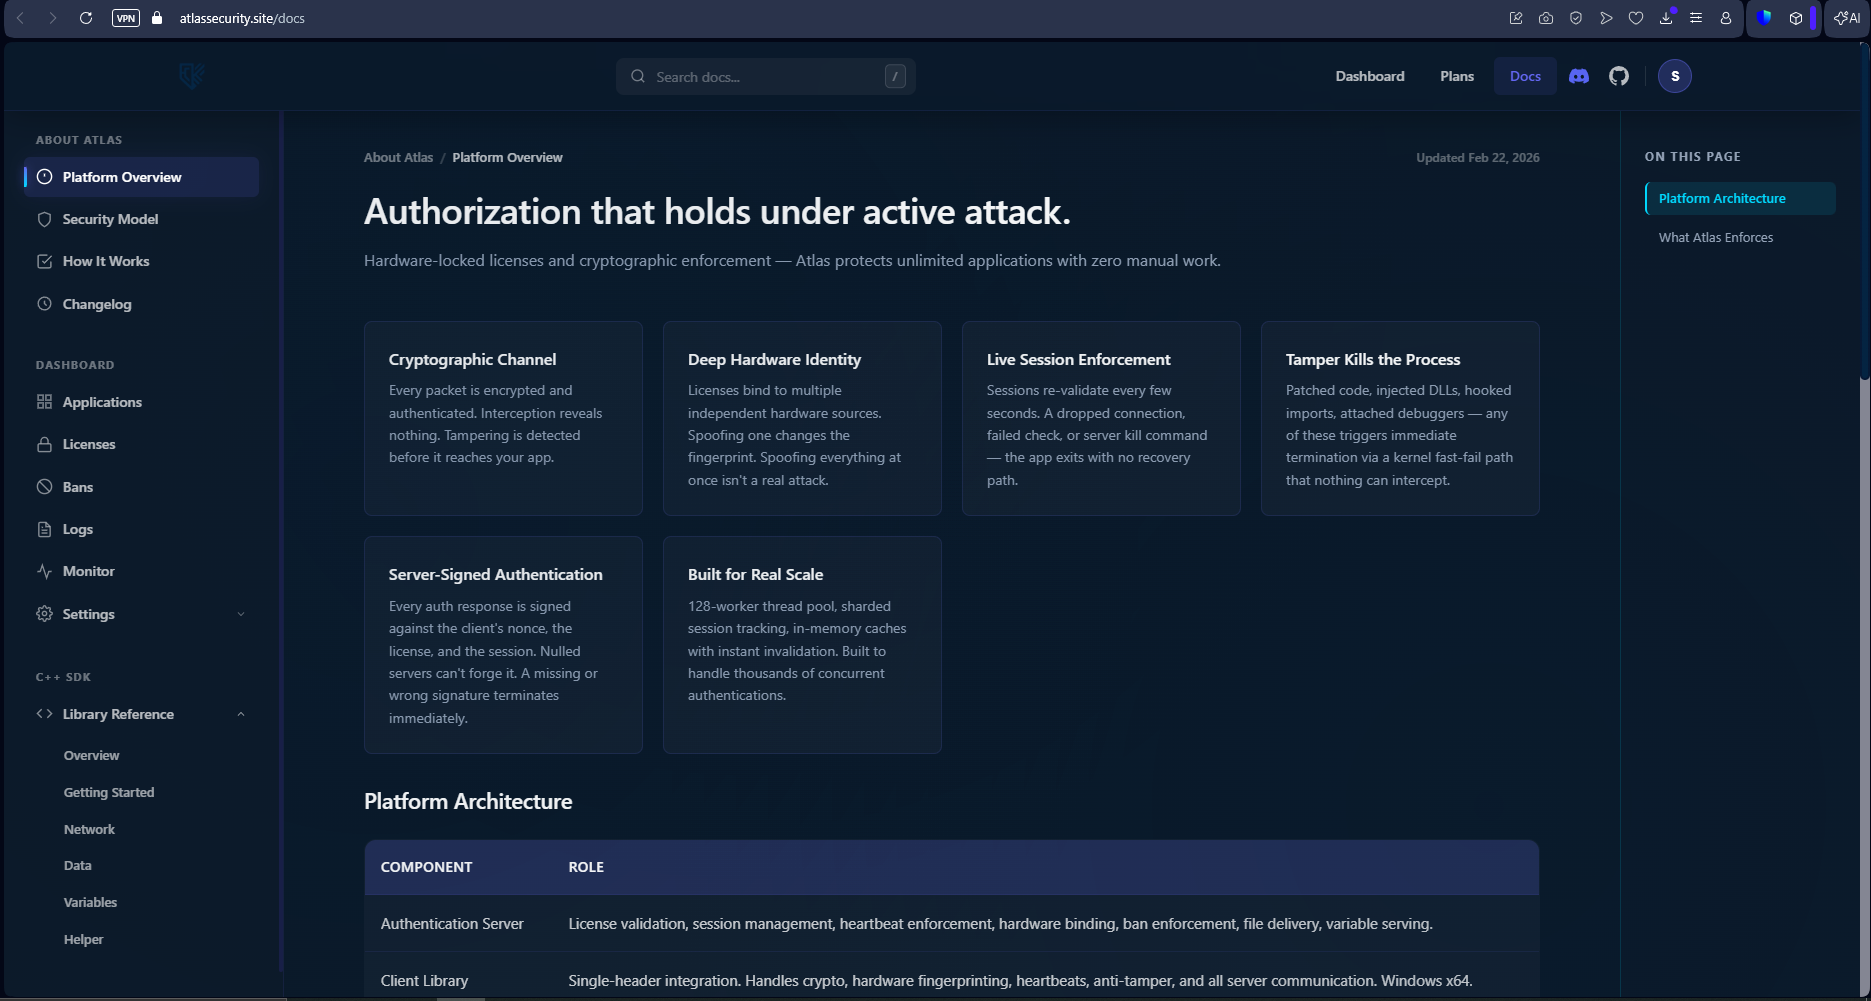Screen dimensions: 1871x1001
Task: Focus the Search docs field
Action: tap(766, 76)
